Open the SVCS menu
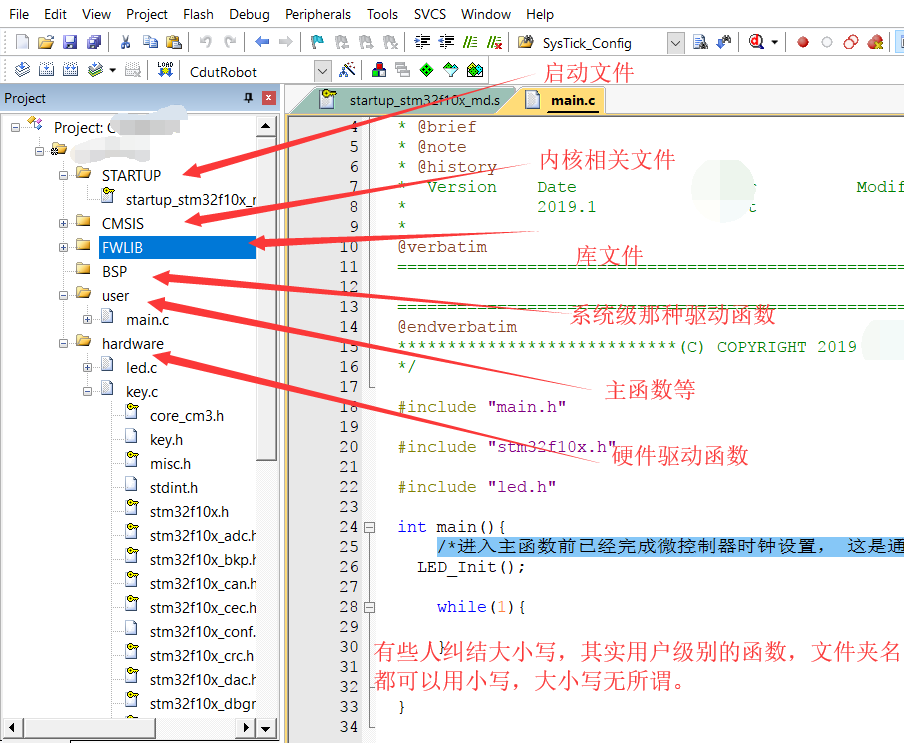Viewport: 904px width, 743px height. click(430, 14)
